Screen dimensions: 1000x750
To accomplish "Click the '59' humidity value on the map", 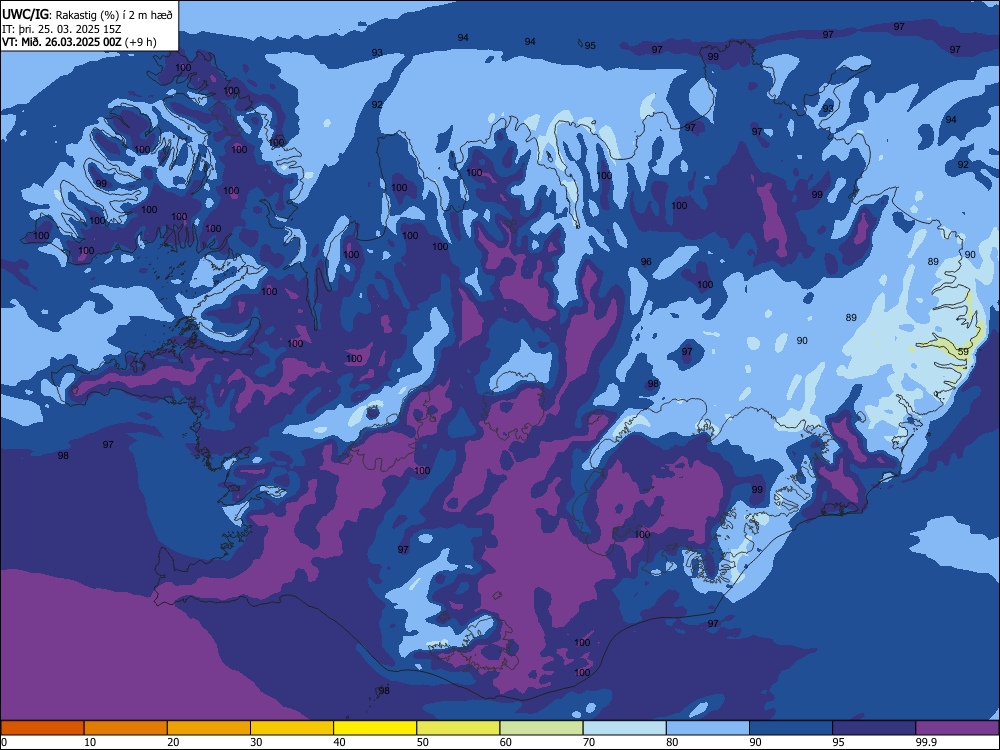I will (x=963, y=351).
